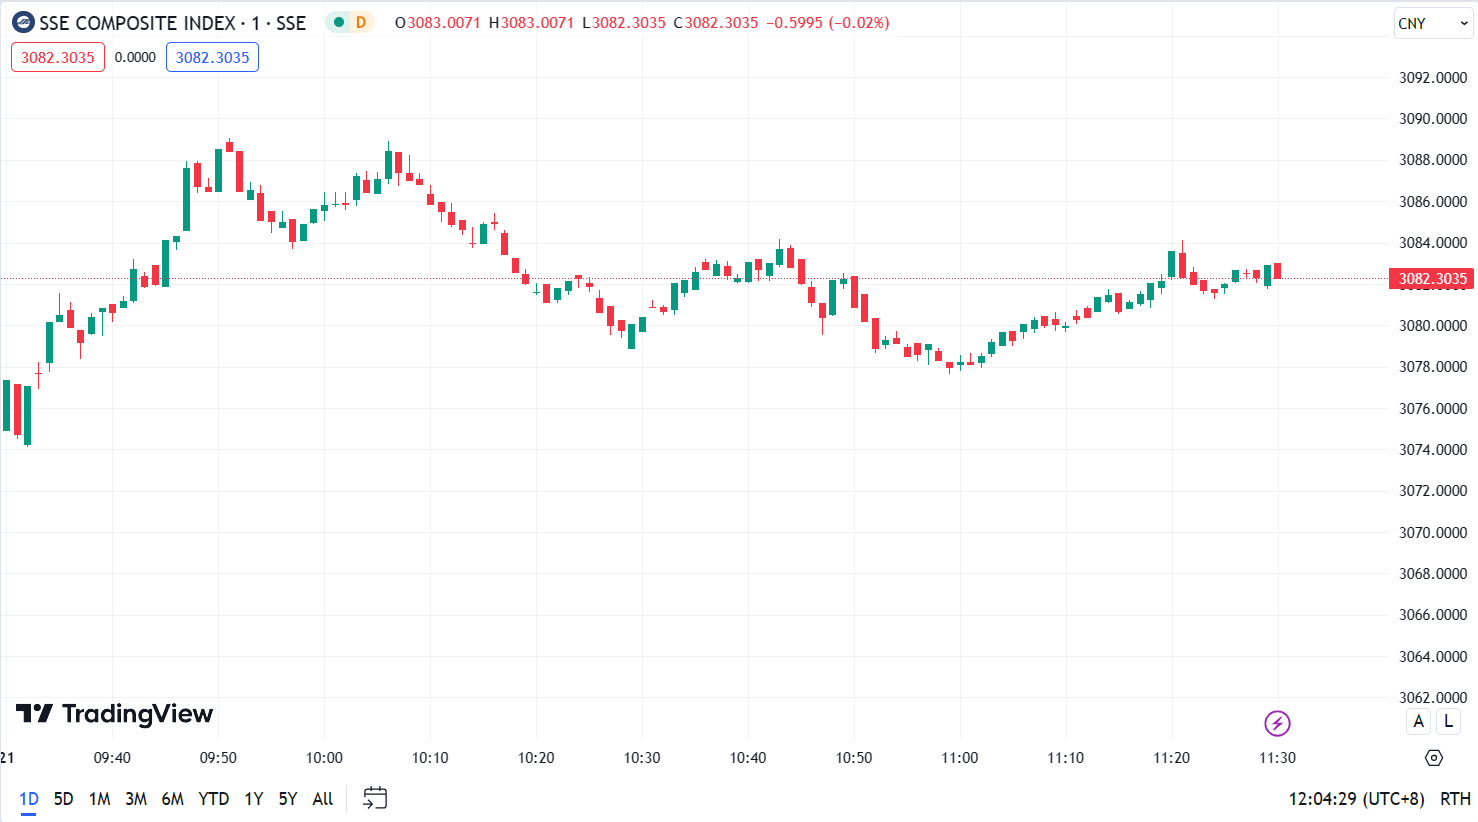This screenshot has width=1478, height=822.
Task: Open the CNY currency dropdown
Action: [1432, 23]
